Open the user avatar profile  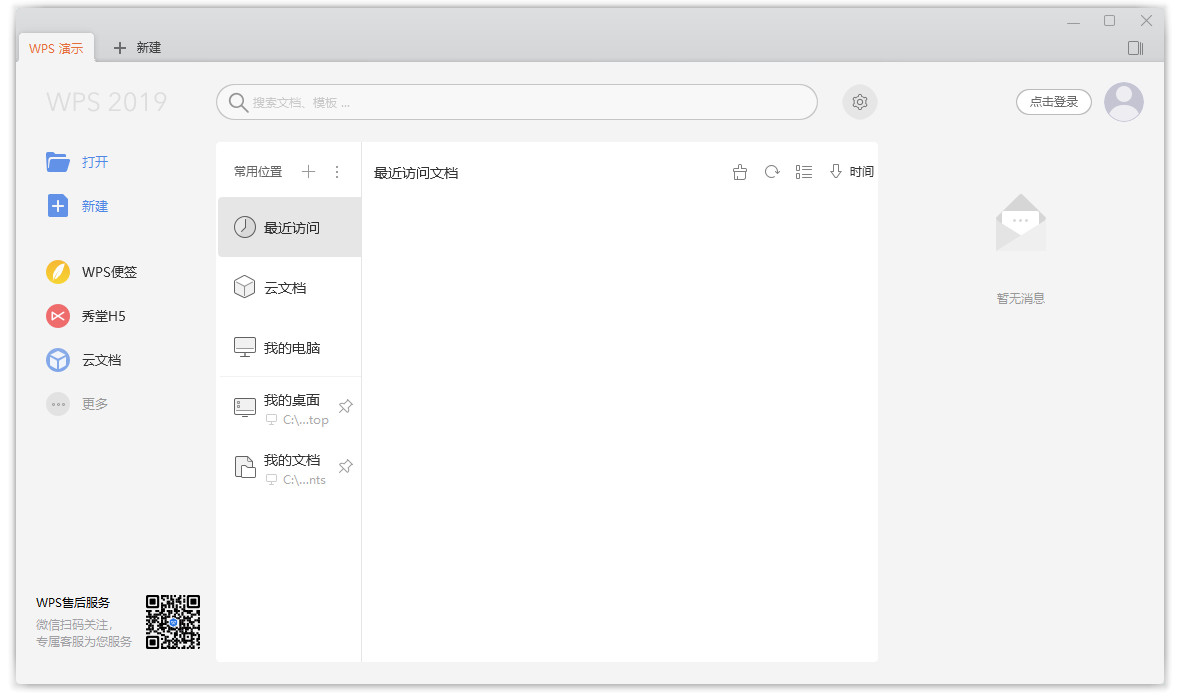coord(1123,102)
